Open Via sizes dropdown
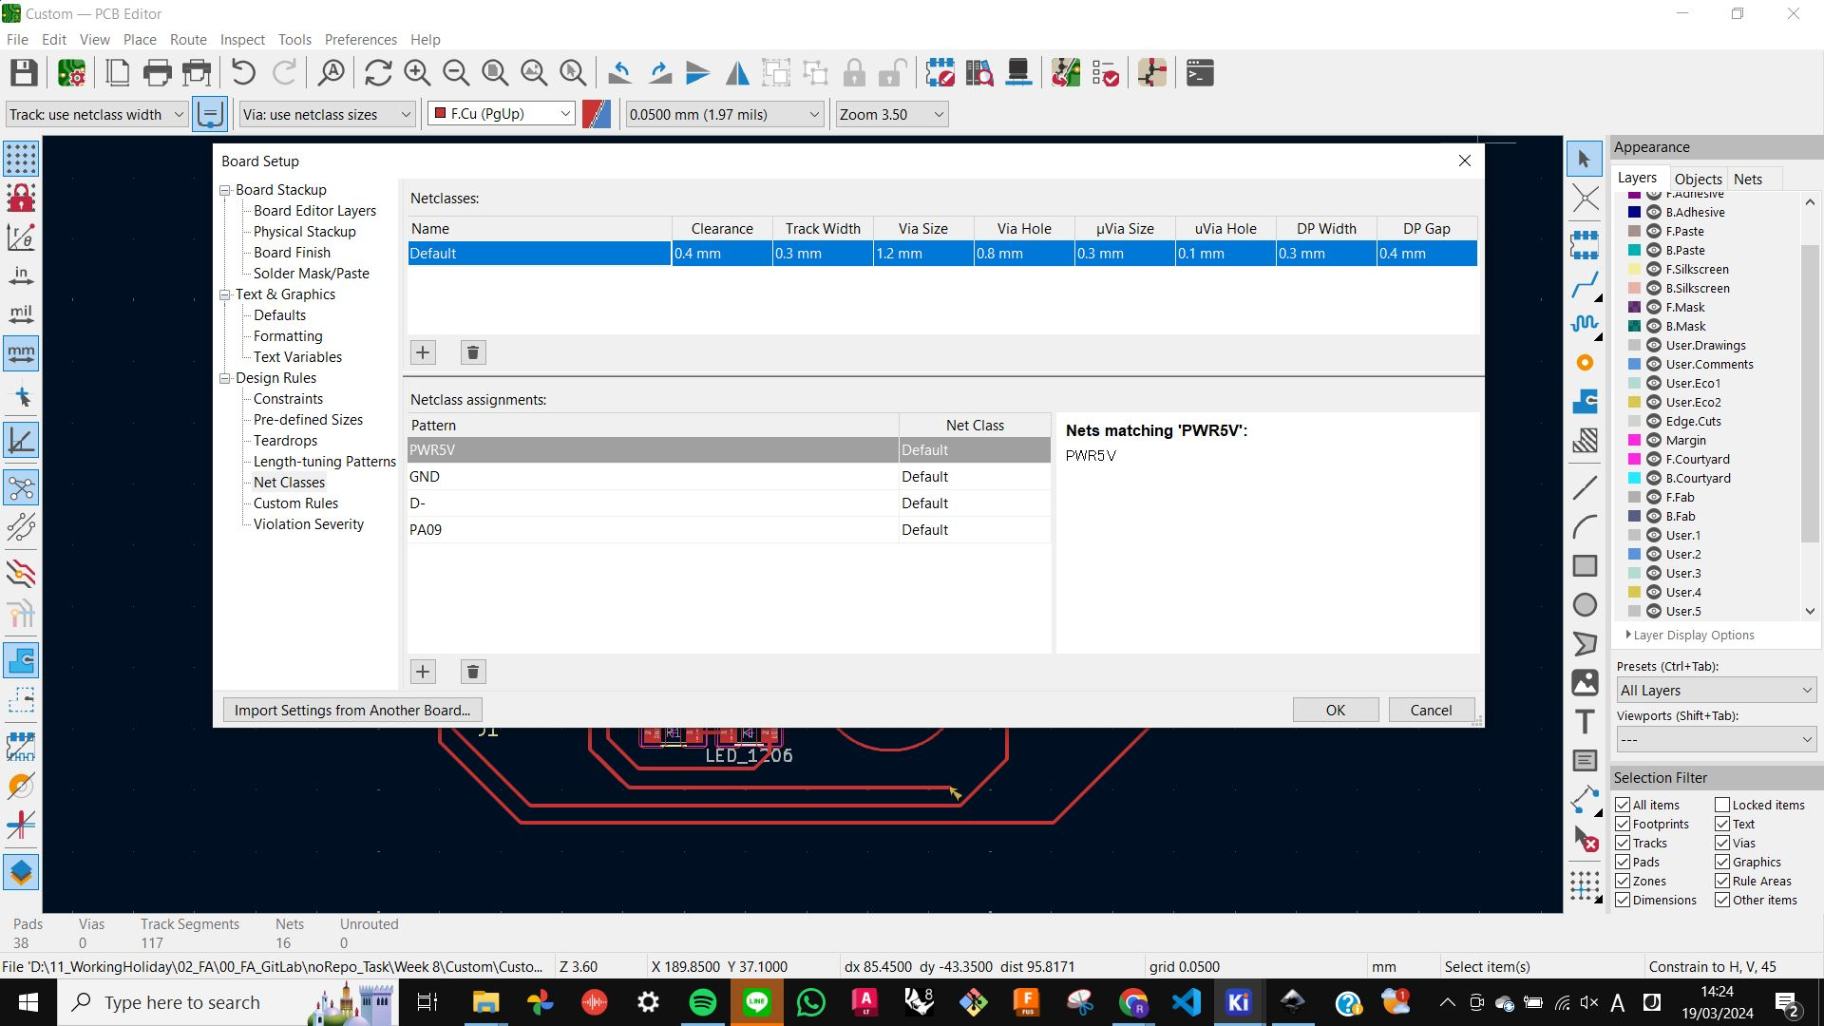The height and width of the screenshot is (1026, 1824). [x=327, y=114]
